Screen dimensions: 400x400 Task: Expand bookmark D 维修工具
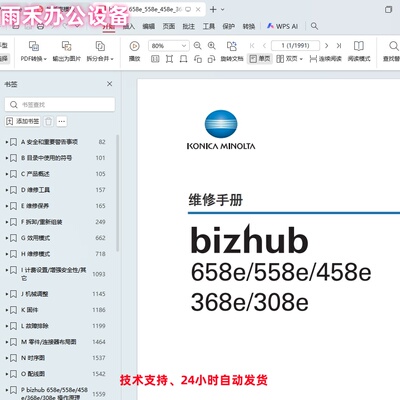click(x=7, y=190)
